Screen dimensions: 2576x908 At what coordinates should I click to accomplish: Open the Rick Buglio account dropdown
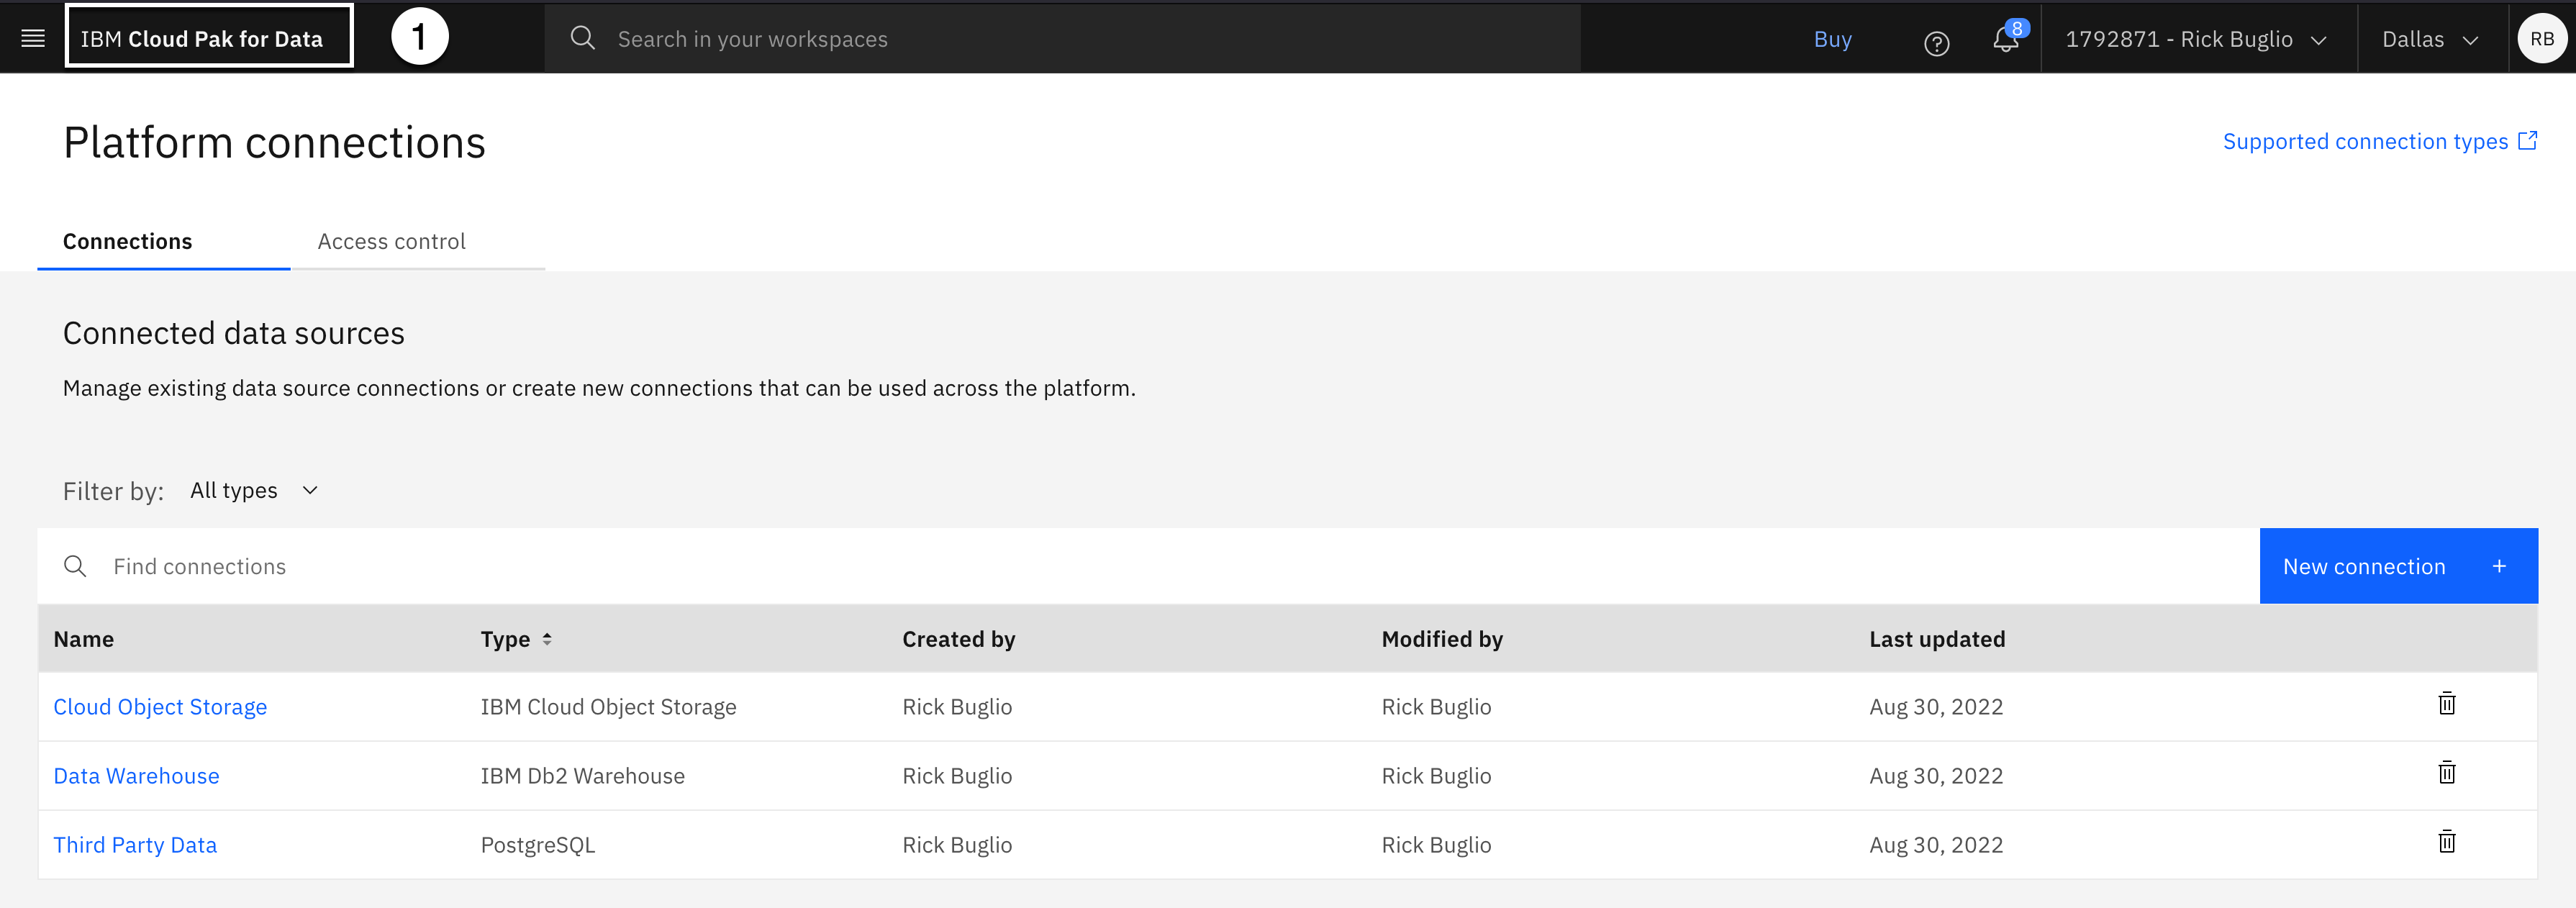tap(2196, 39)
